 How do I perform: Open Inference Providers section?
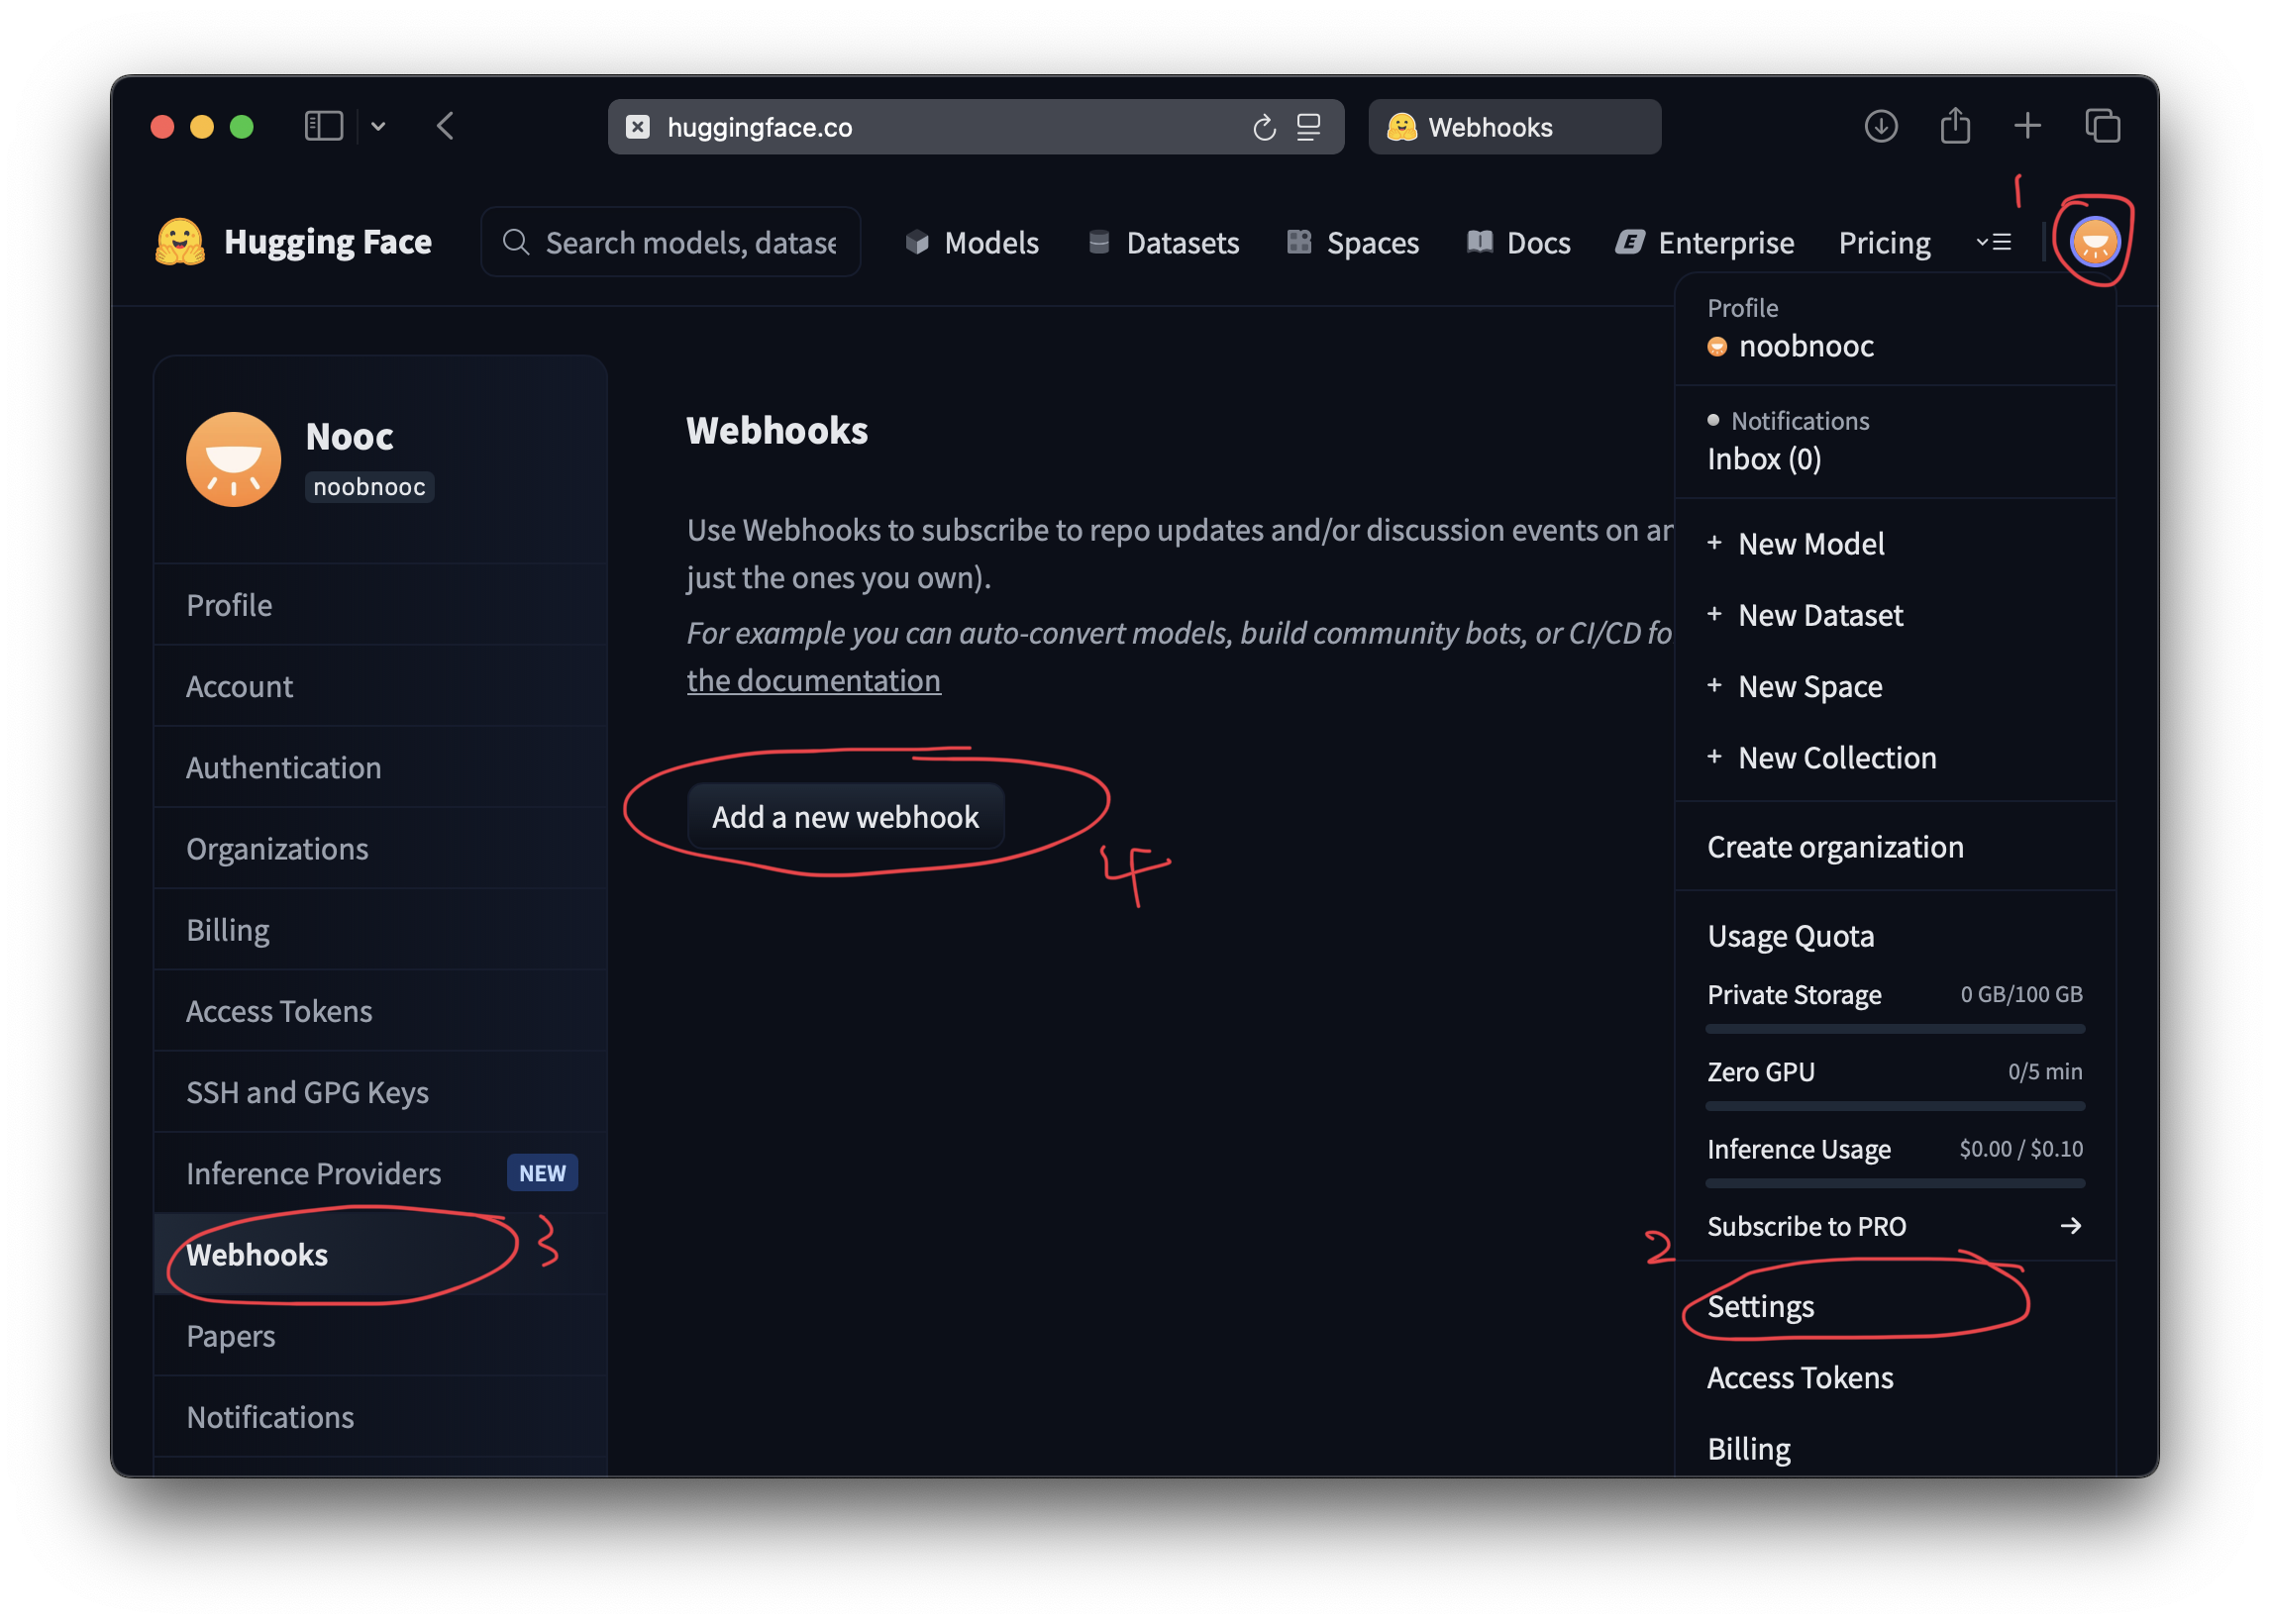click(x=381, y=1173)
